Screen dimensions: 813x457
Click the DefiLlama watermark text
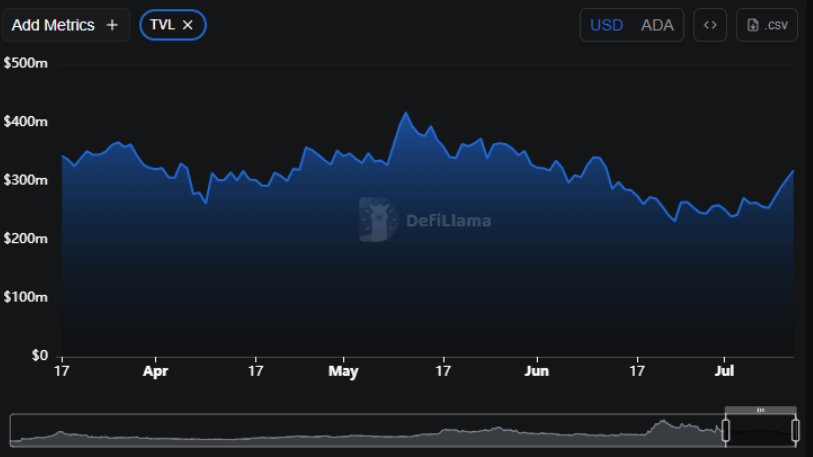[448, 221]
